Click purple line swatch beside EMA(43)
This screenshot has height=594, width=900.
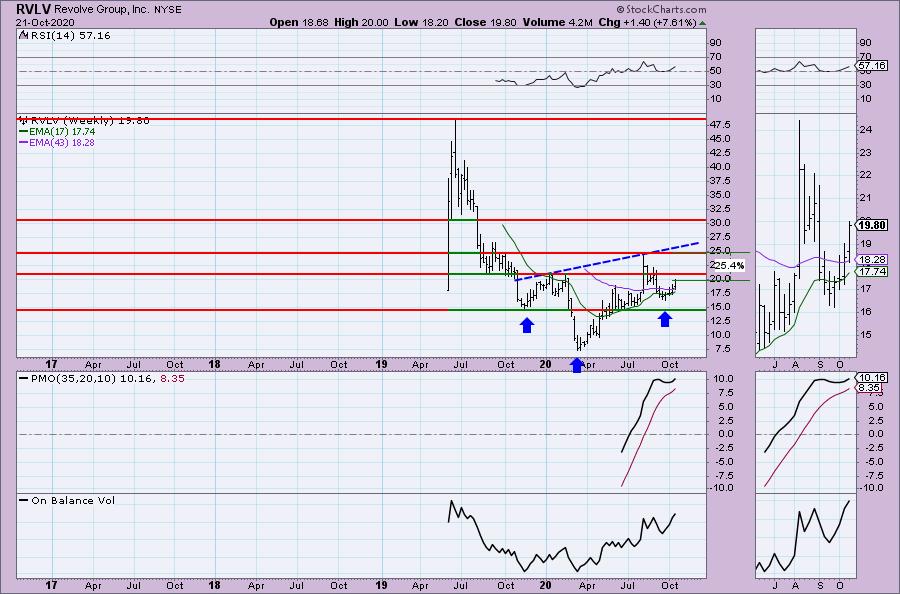[23, 142]
